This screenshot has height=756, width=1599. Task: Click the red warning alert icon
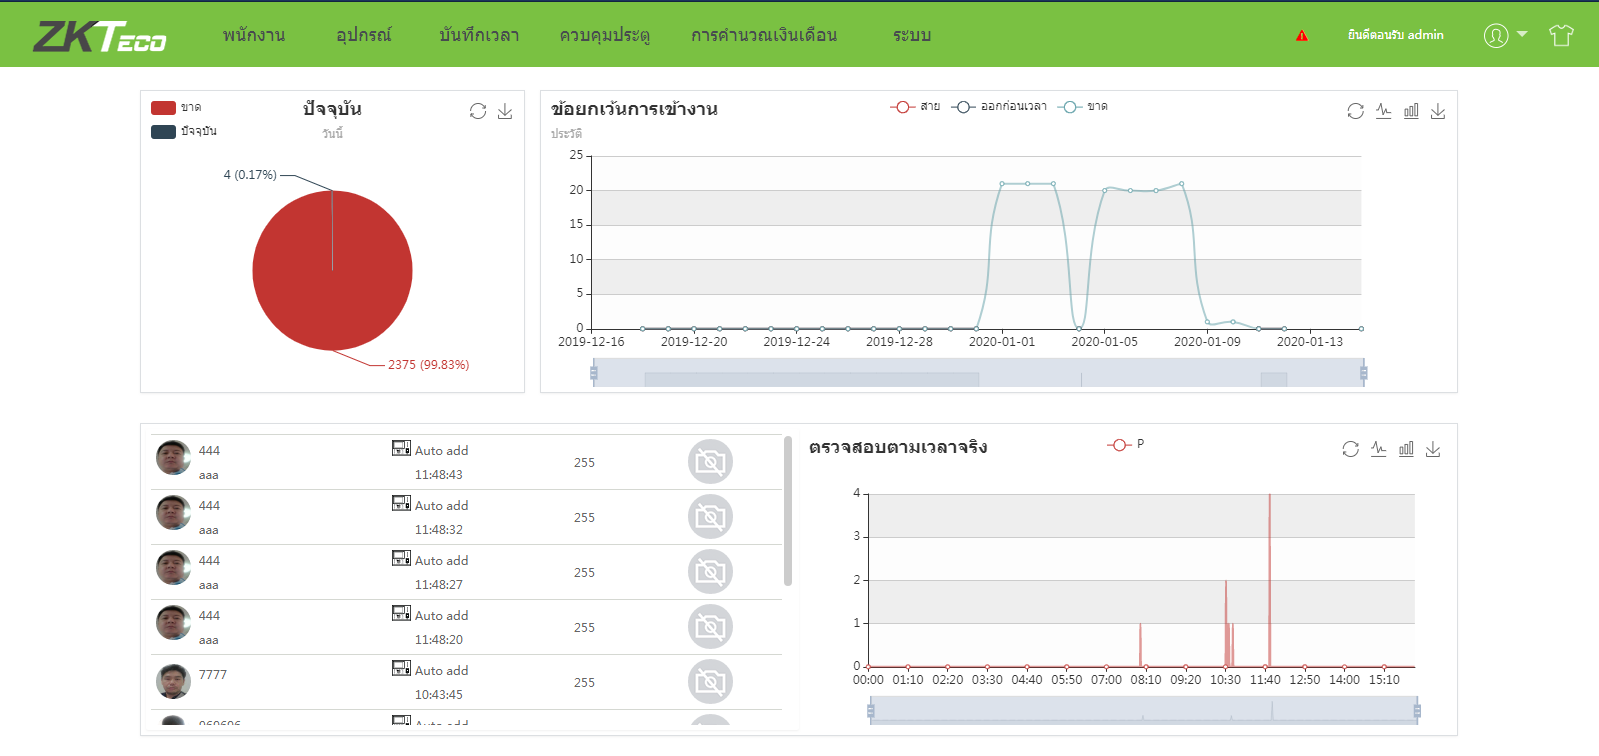point(1301,35)
